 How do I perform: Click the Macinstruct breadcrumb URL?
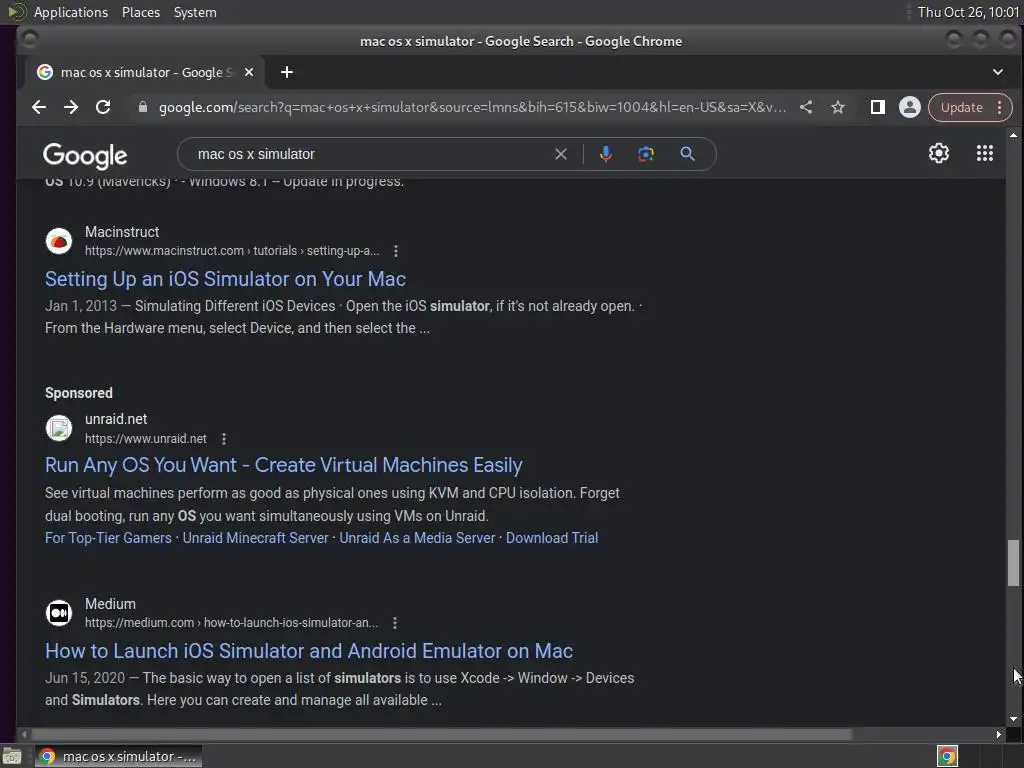pos(232,251)
